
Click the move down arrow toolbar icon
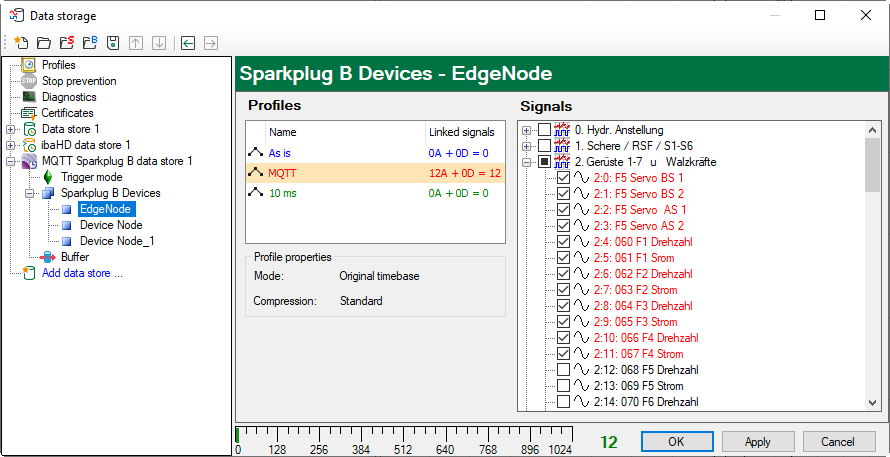[x=159, y=43]
